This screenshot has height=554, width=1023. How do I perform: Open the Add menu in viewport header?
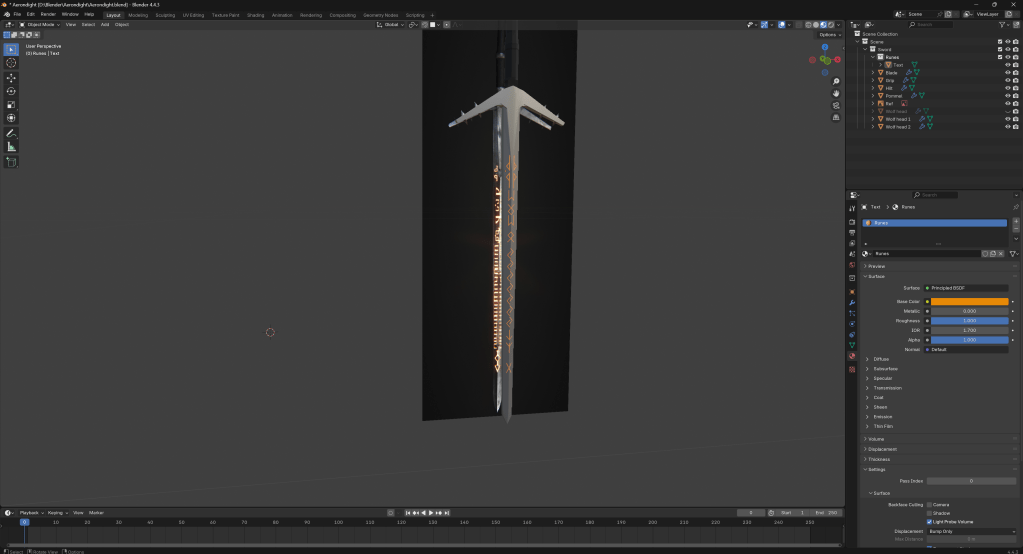(105, 24)
